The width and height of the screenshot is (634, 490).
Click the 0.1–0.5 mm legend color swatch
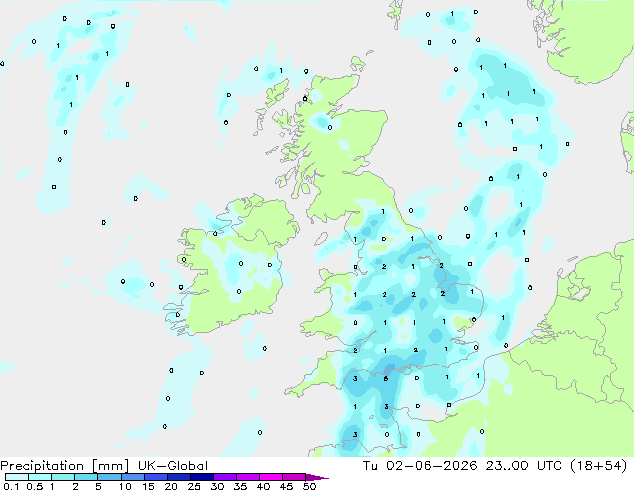pos(17,477)
